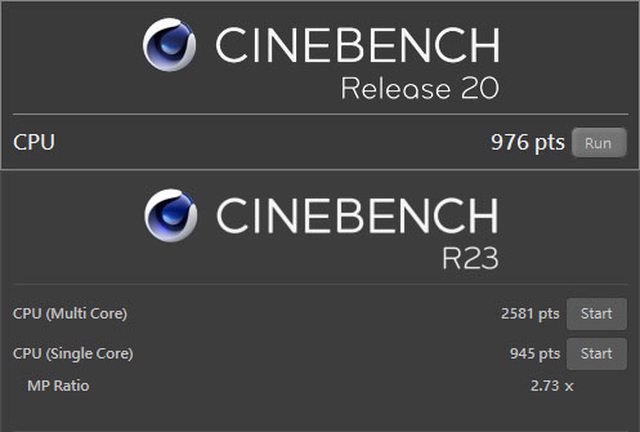Viewport: 640px width, 432px height.
Task: Click the Release 20 version text
Action: (x=419, y=89)
